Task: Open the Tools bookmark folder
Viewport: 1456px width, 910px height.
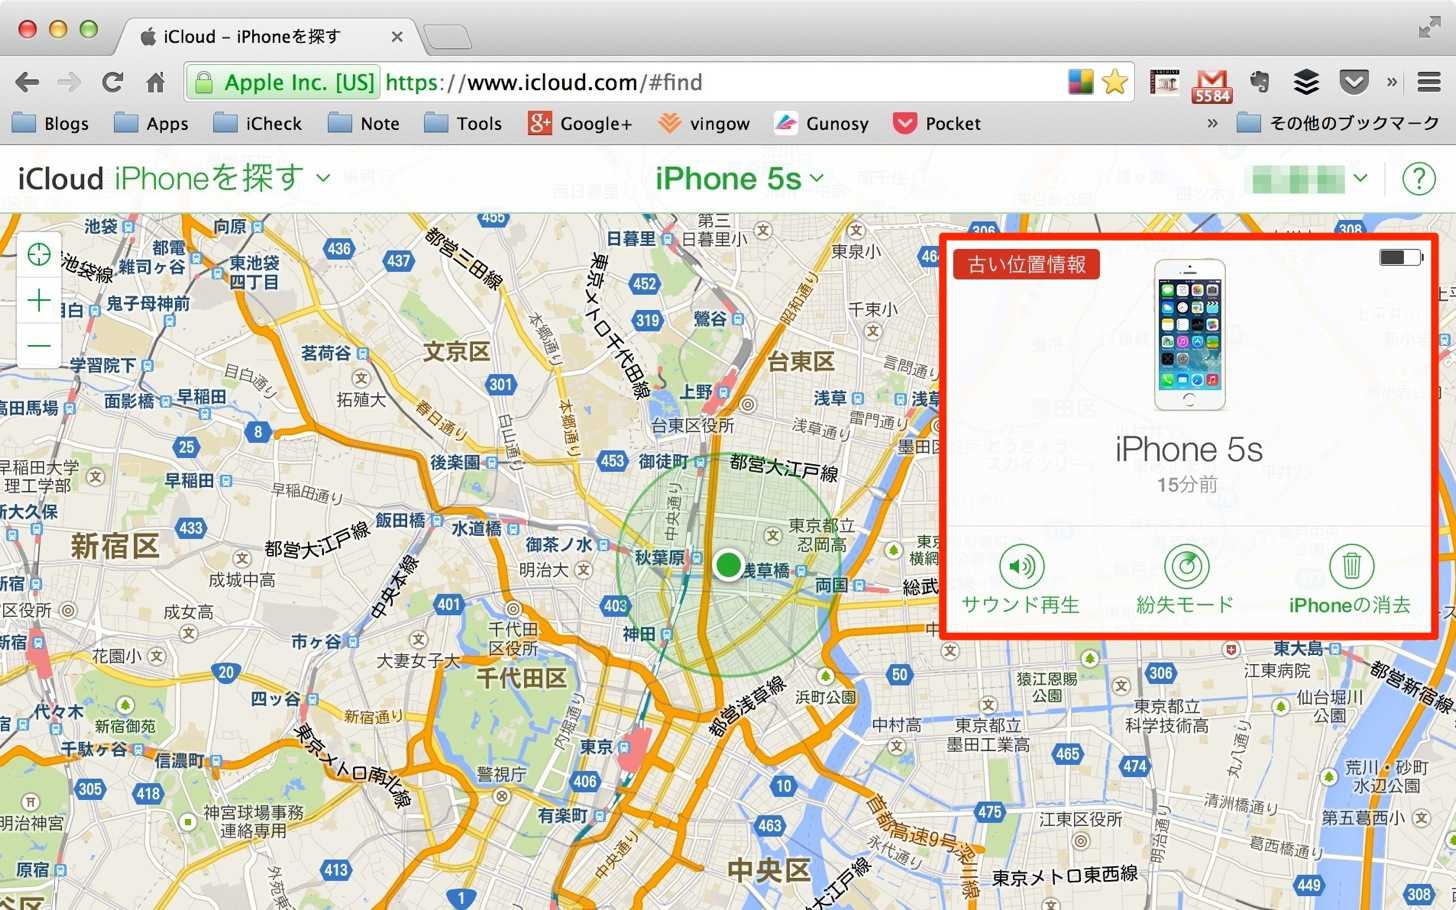Action: pos(463,123)
